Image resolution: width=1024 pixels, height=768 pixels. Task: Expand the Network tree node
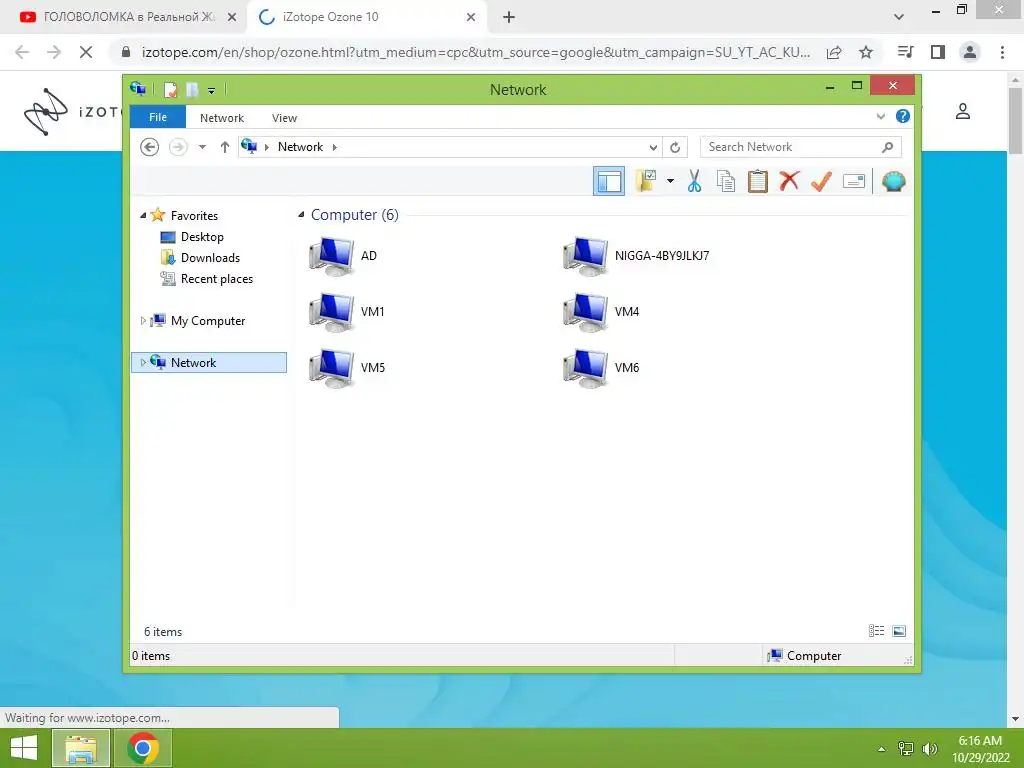pyautogui.click(x=143, y=362)
